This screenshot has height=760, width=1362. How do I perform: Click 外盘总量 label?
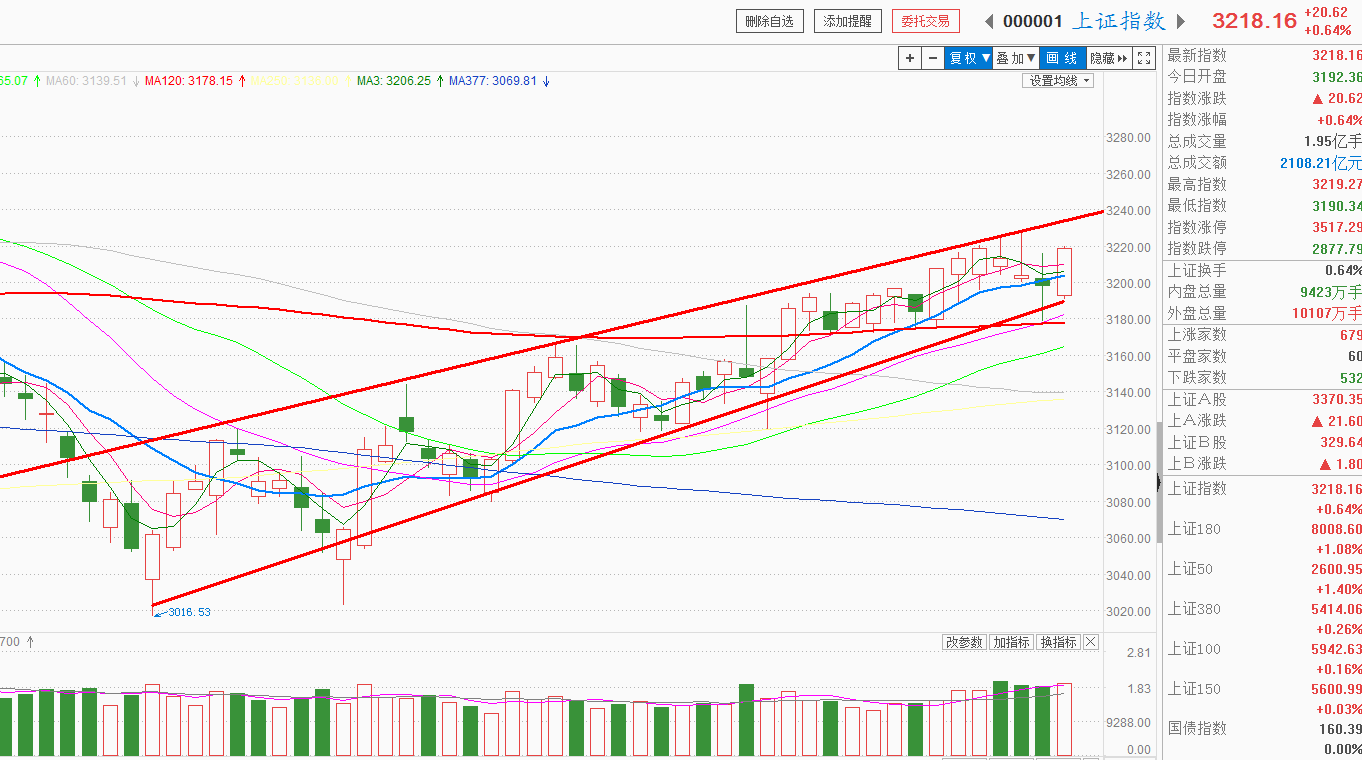tap(1197, 313)
